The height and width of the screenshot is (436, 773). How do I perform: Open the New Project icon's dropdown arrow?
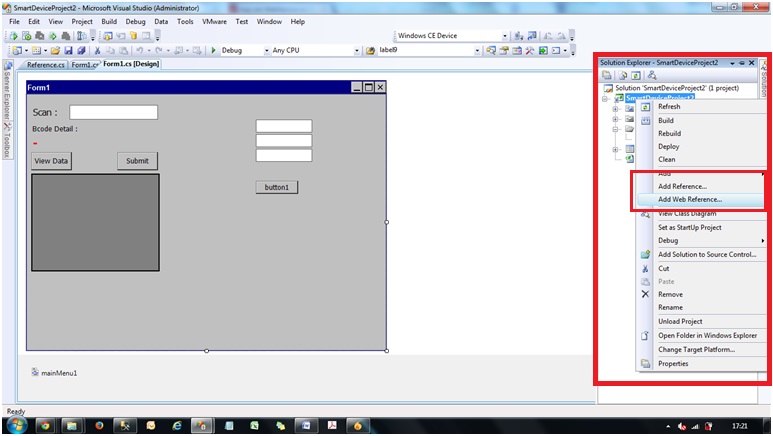pos(26,51)
